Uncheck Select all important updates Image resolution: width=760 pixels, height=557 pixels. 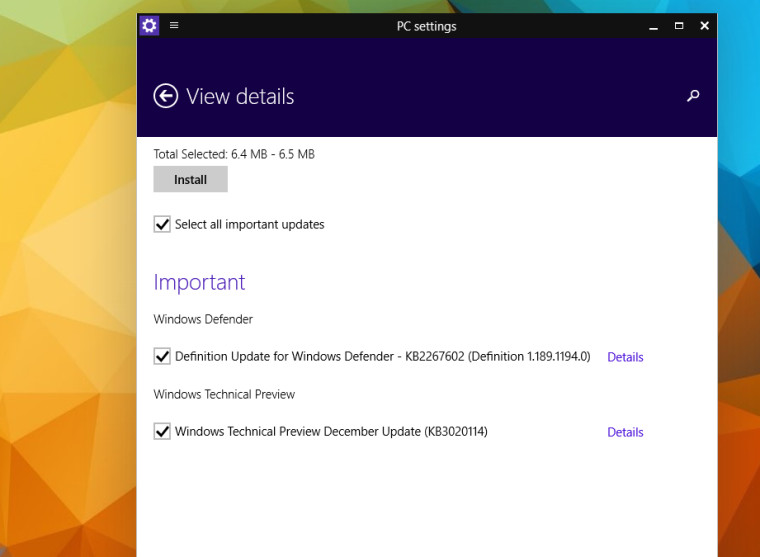pos(162,224)
